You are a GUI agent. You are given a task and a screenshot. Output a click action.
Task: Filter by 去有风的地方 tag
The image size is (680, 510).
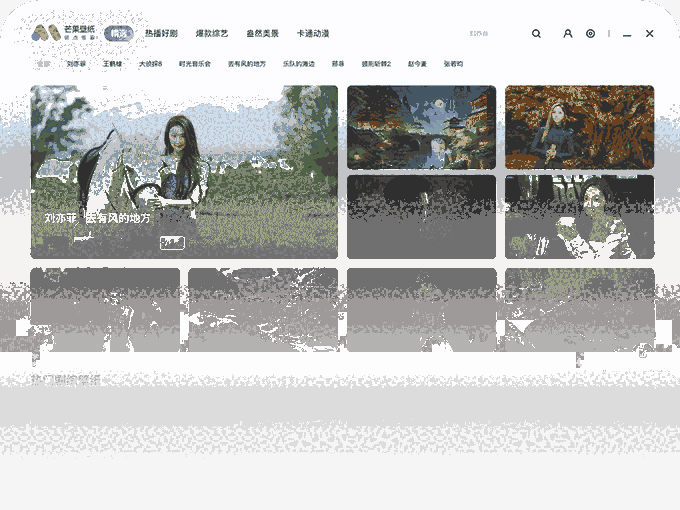click(x=247, y=64)
